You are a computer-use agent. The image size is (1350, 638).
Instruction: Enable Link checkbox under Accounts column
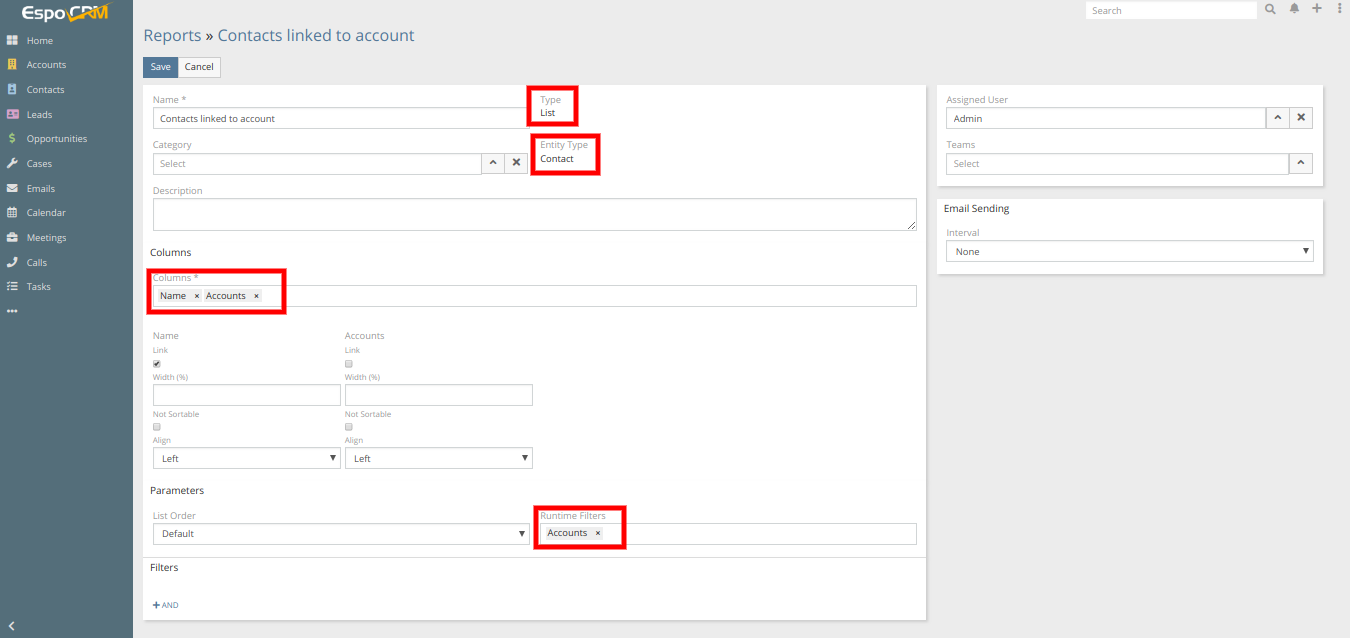click(349, 364)
